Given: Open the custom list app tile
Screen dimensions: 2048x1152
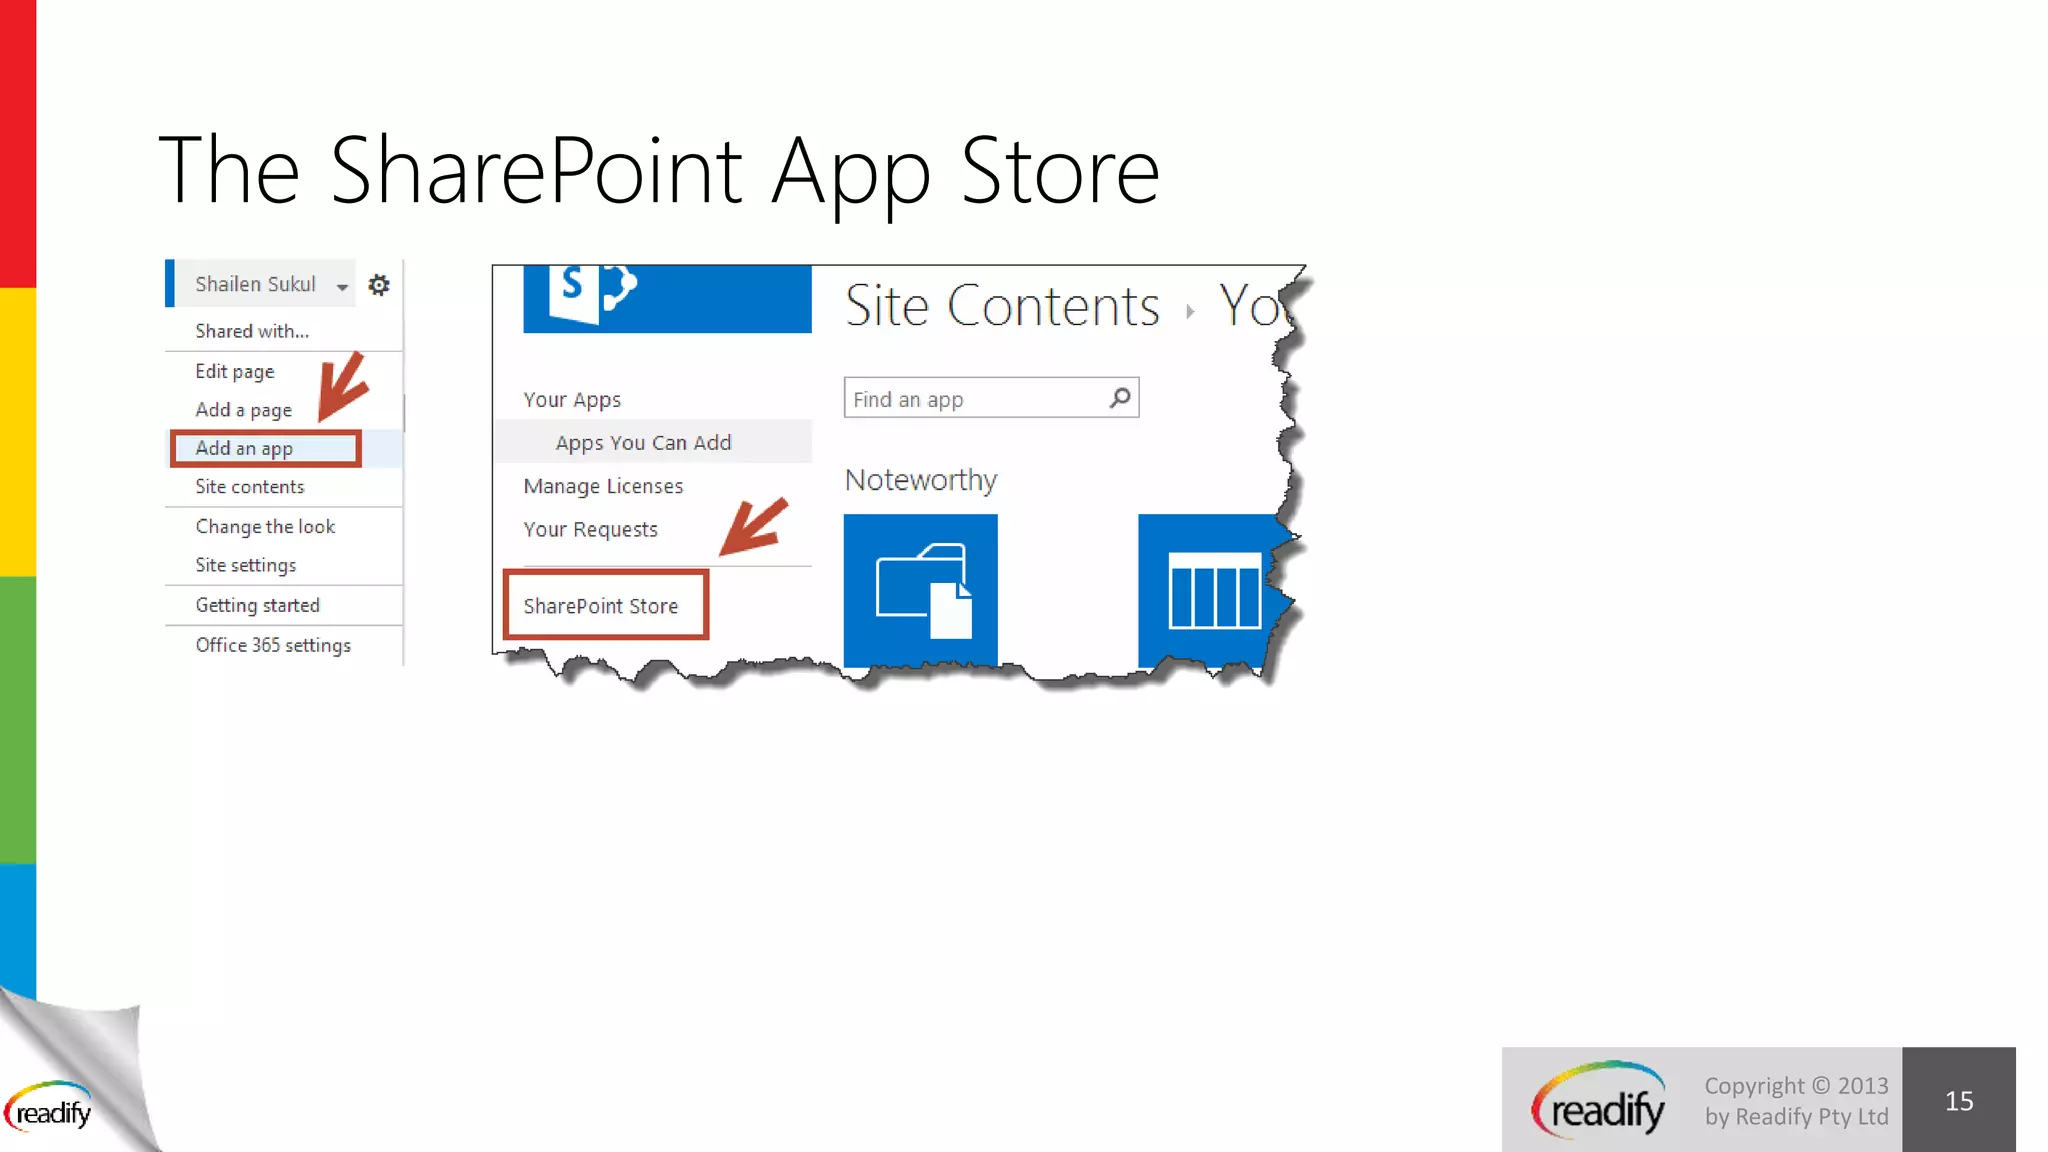Looking at the screenshot, I should pyautogui.click(x=1214, y=590).
